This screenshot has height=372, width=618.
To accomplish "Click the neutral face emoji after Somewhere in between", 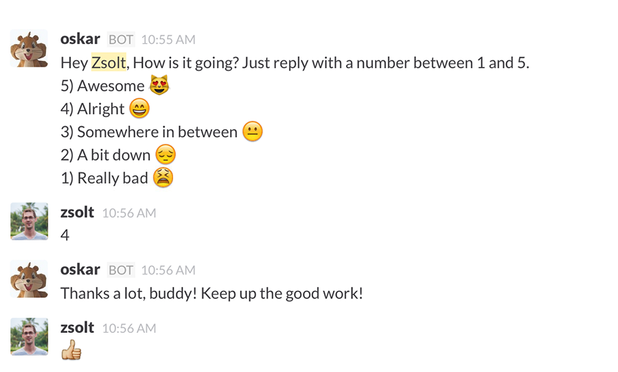I will [253, 131].
